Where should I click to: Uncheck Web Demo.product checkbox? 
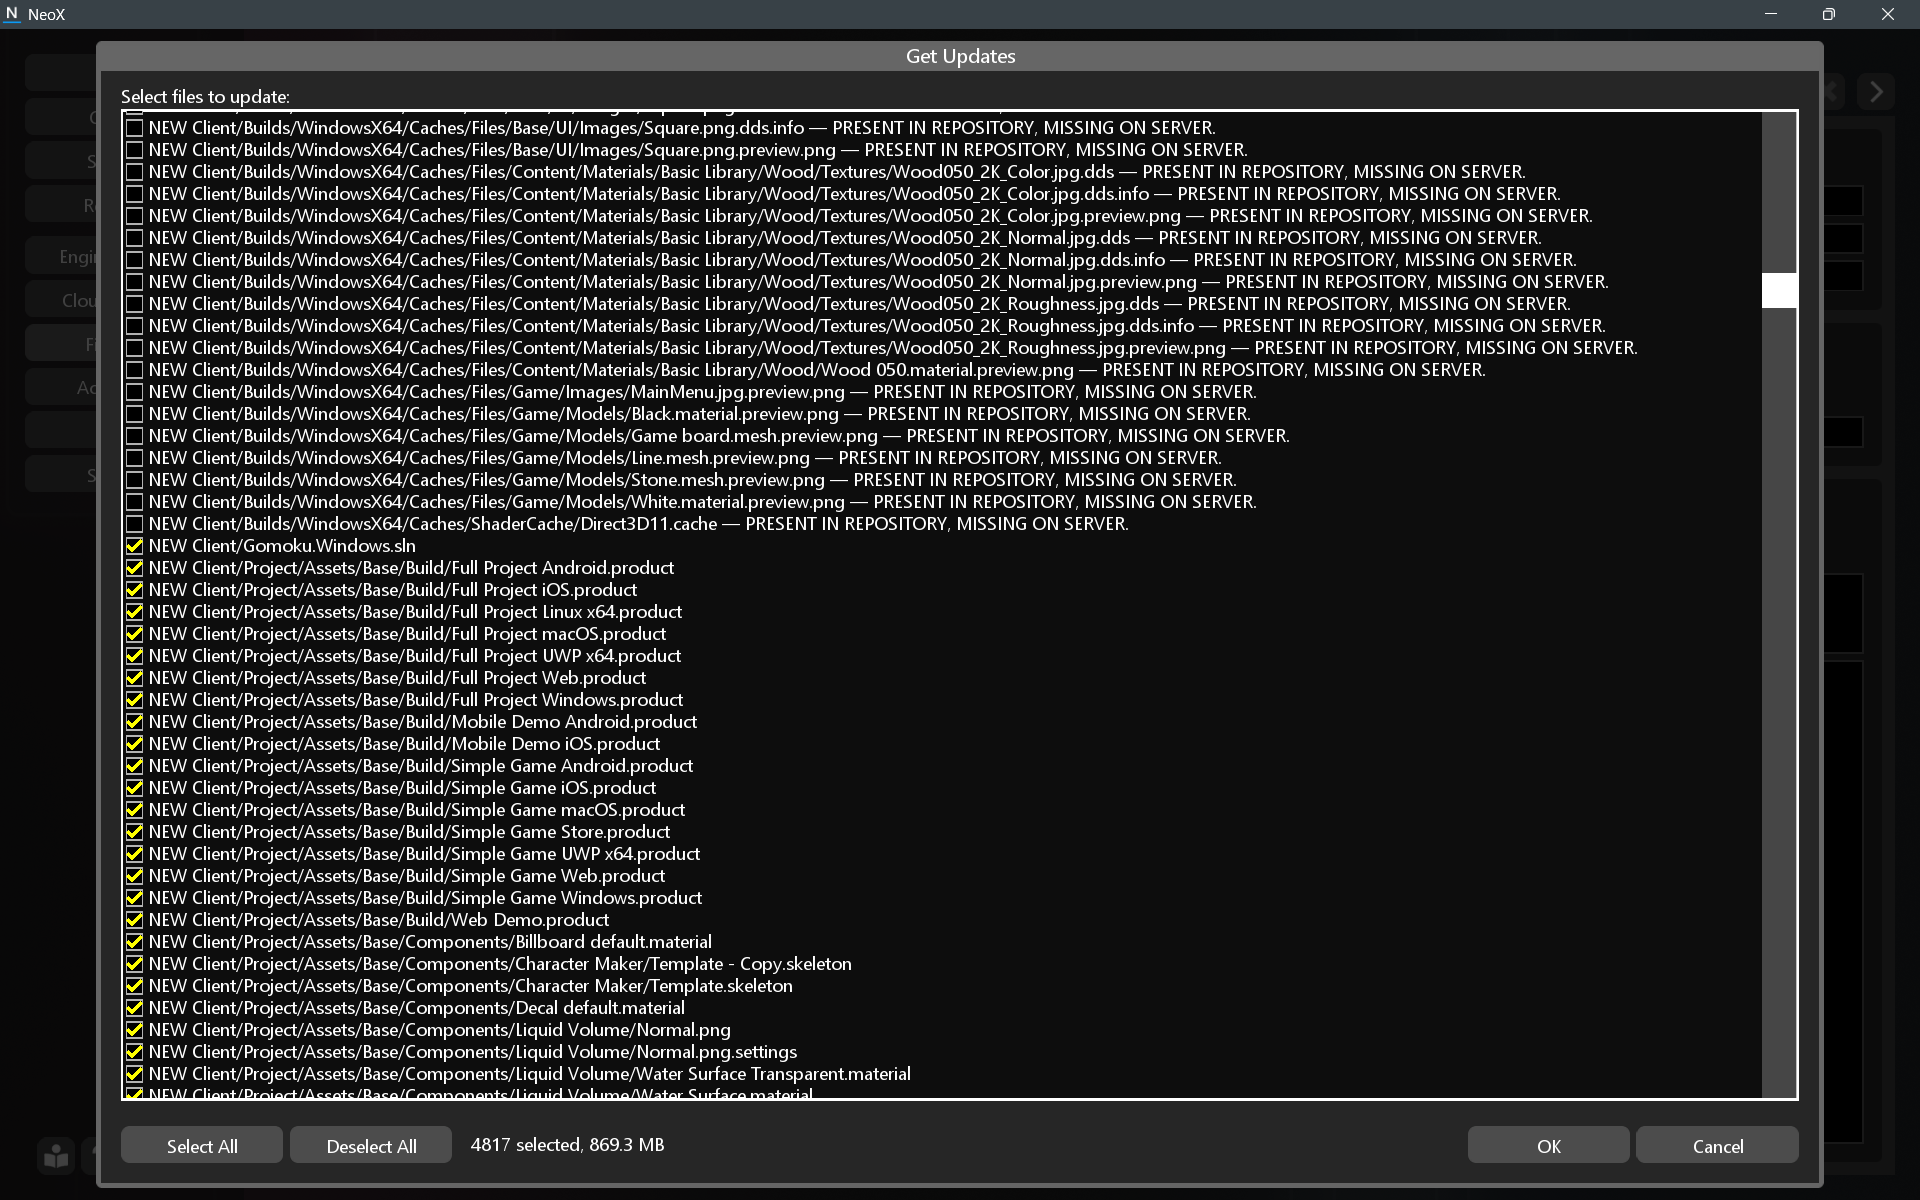[134, 920]
